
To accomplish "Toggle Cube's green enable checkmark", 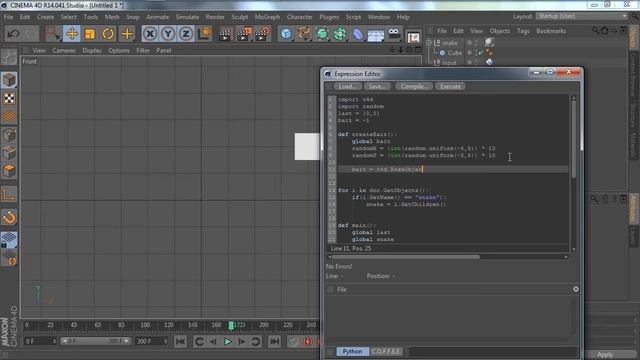I will (x=480, y=53).
